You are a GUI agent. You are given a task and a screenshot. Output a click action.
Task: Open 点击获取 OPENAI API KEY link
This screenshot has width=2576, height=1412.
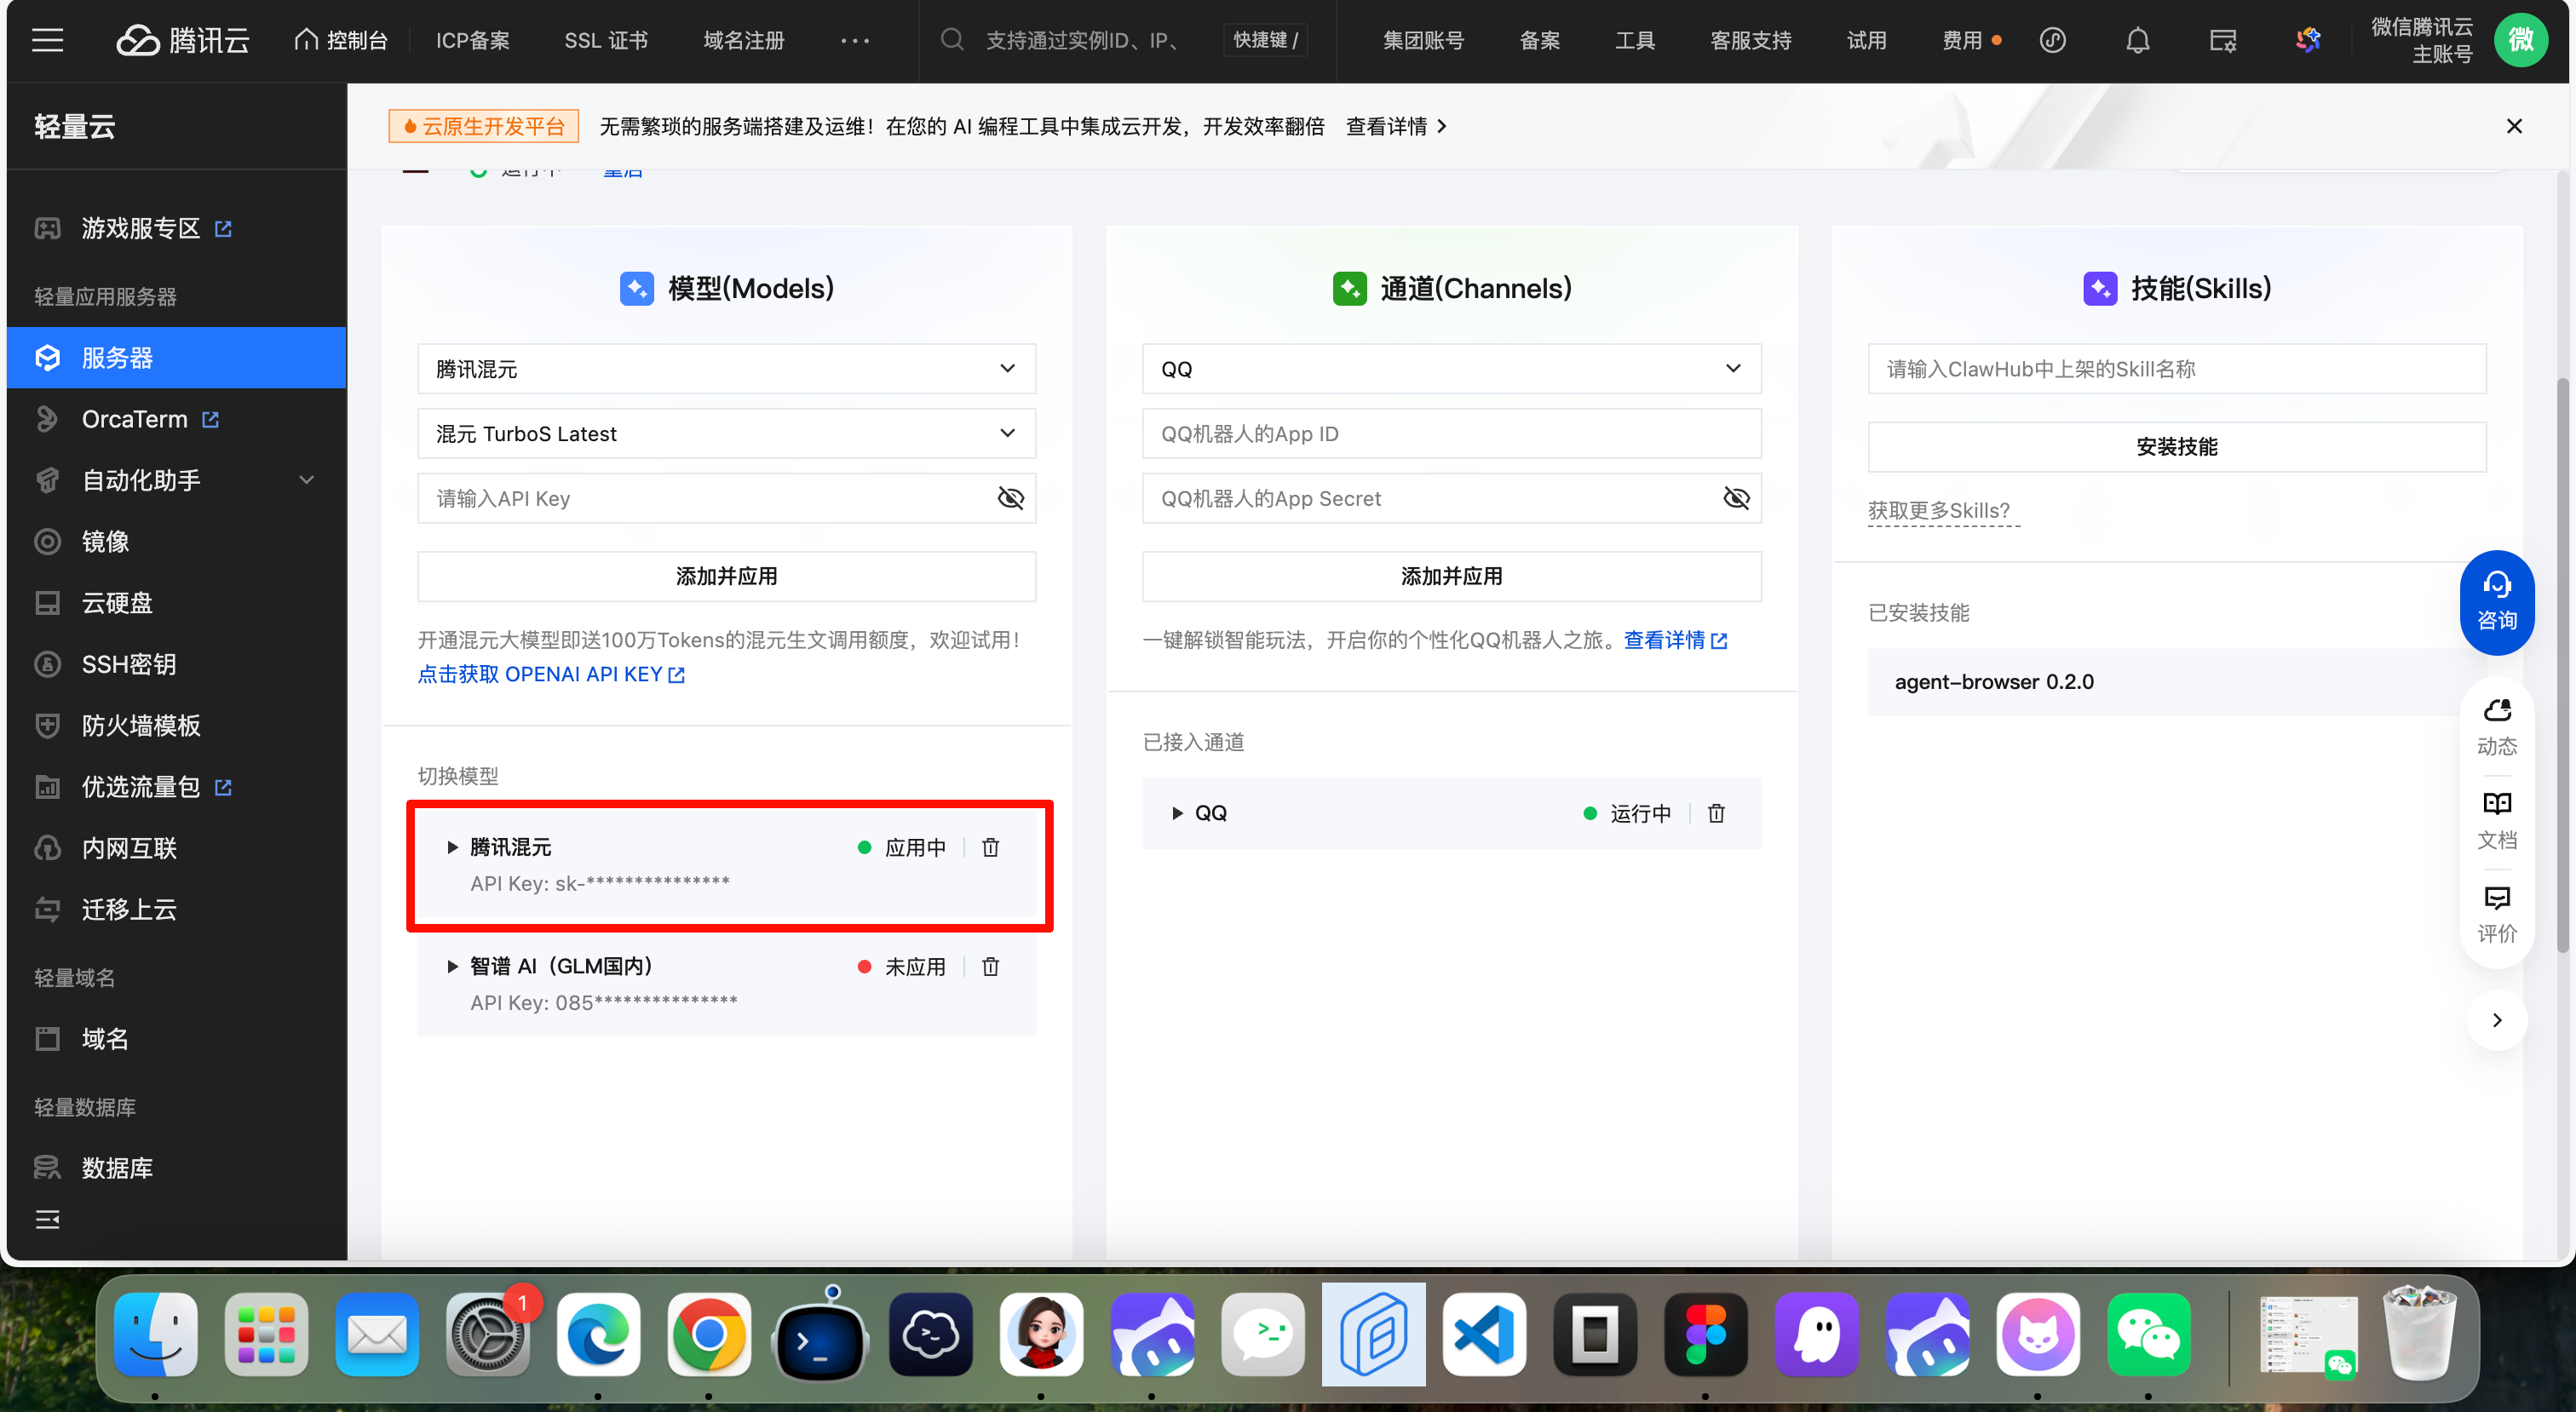(x=550, y=674)
